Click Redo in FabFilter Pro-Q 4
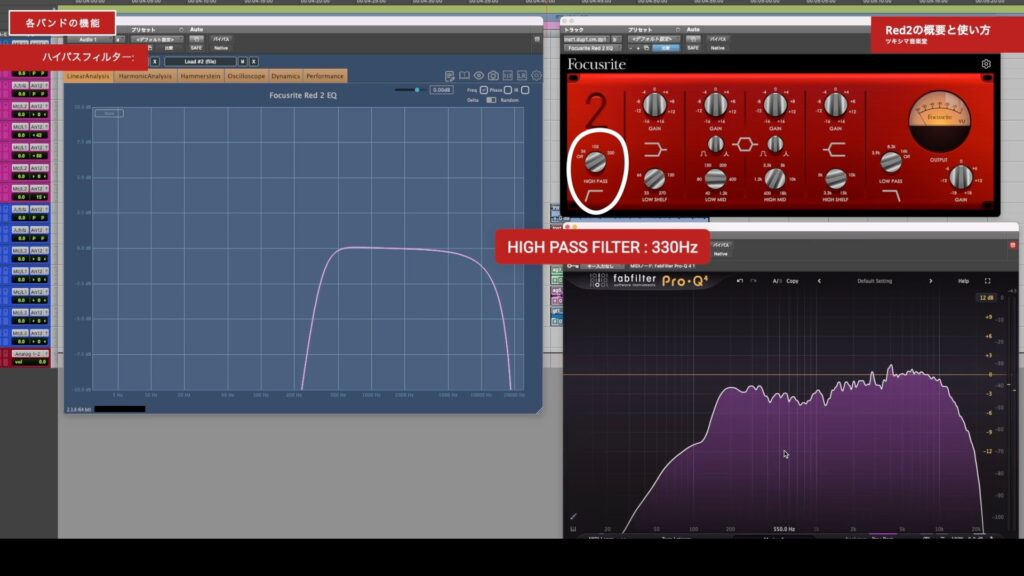Viewport: 1024px width, 576px height. coord(753,281)
